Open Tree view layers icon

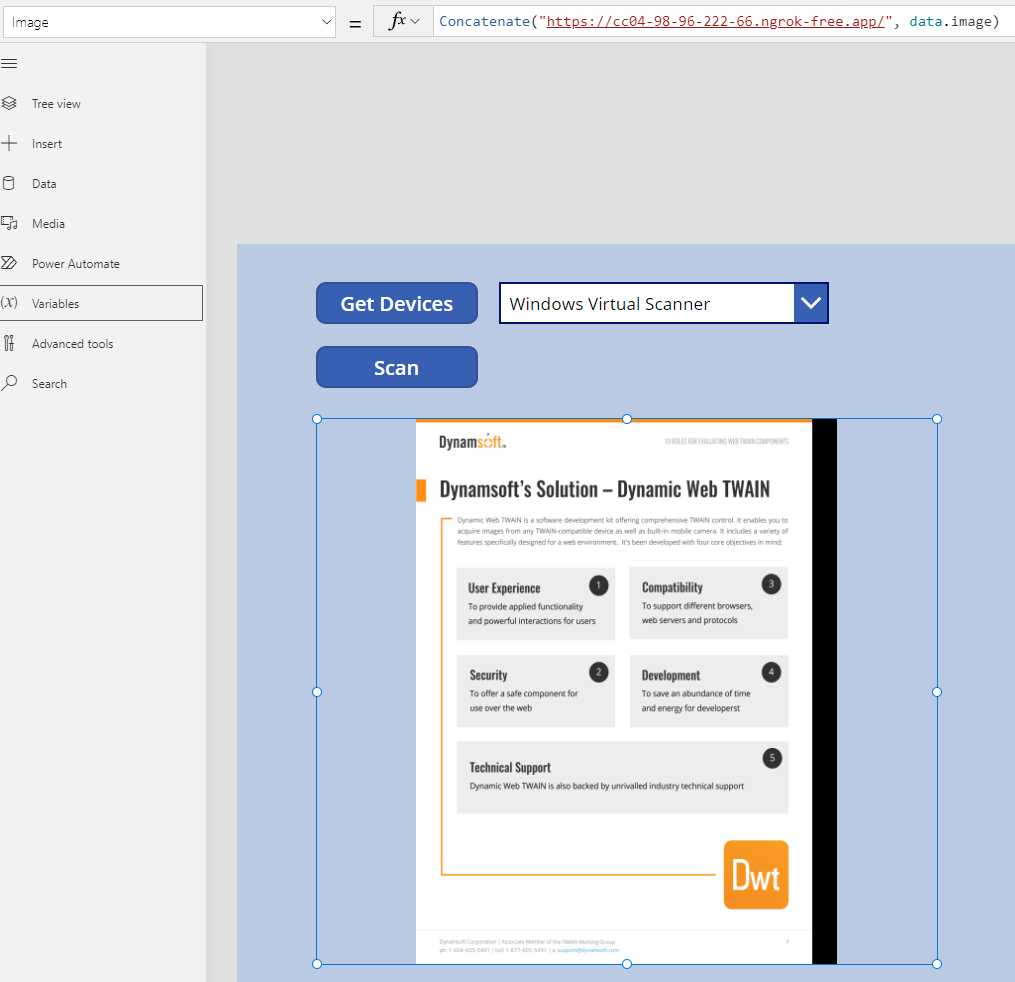[x=9, y=103]
